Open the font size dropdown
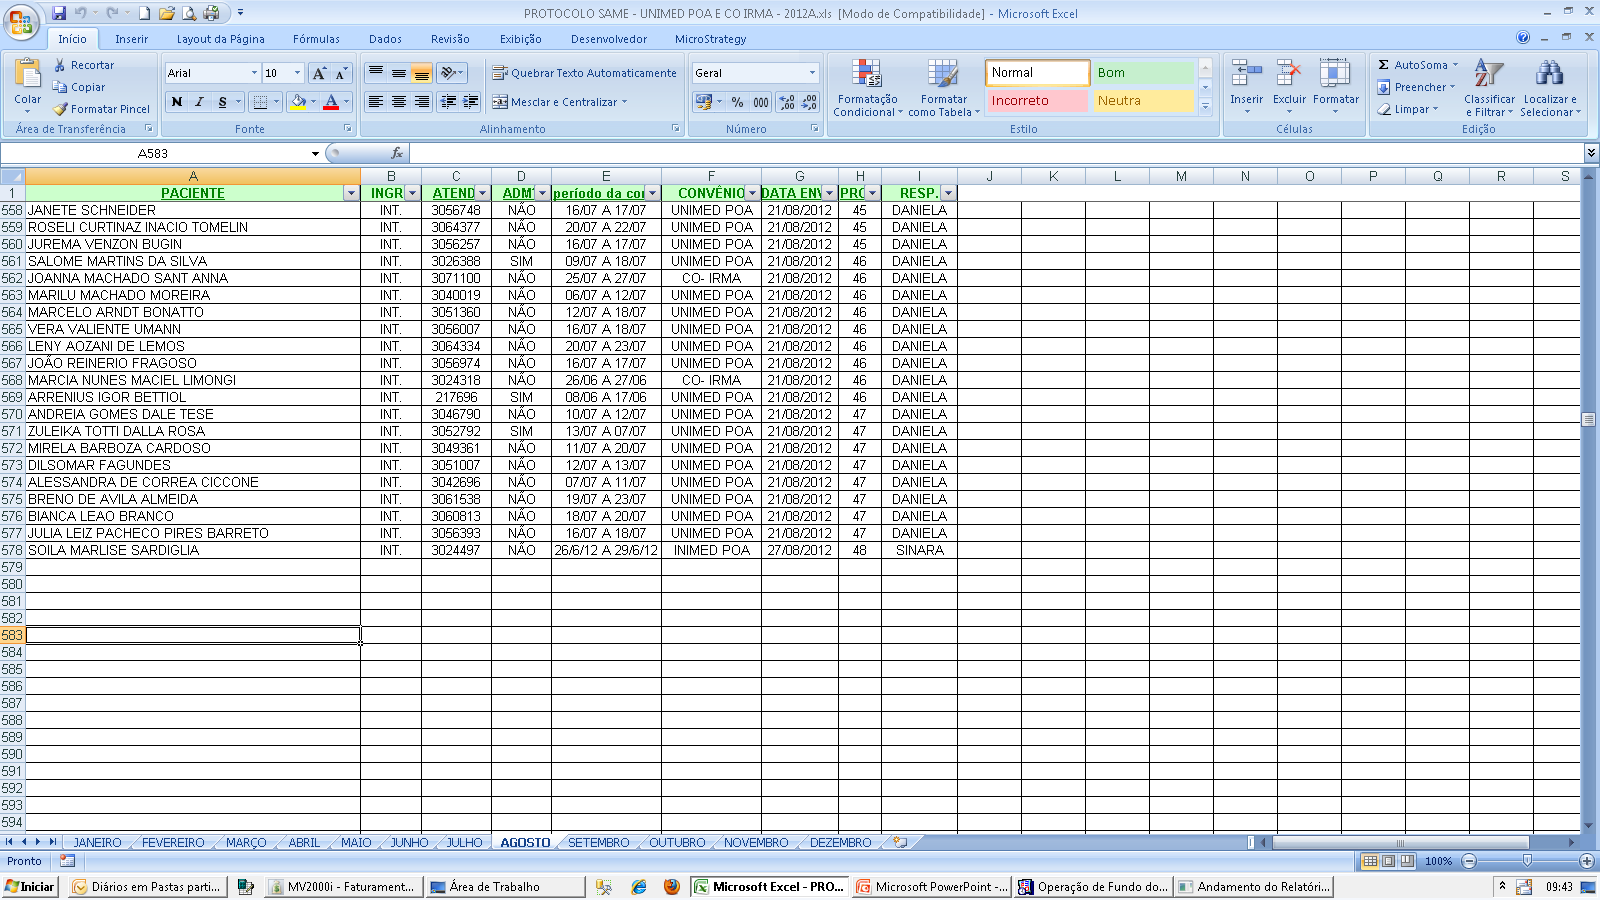Screen dimensions: 1600x900 [297, 73]
